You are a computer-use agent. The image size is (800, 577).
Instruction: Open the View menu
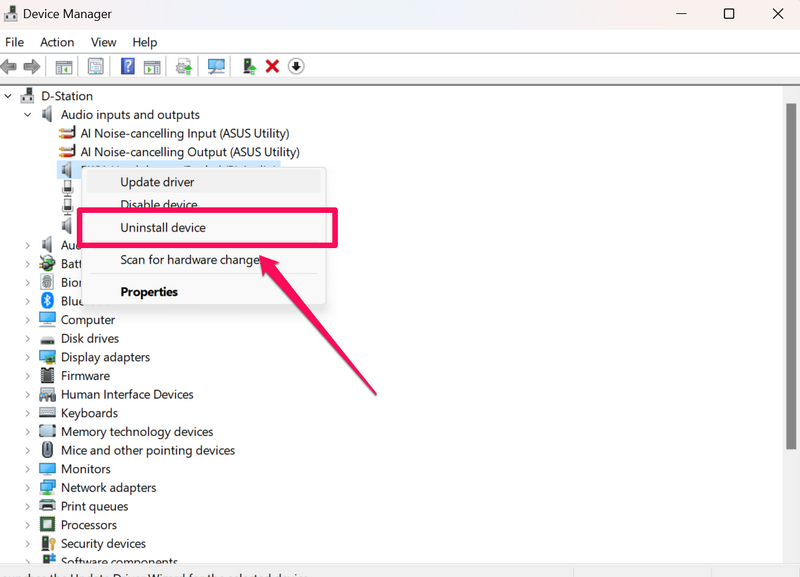click(103, 42)
